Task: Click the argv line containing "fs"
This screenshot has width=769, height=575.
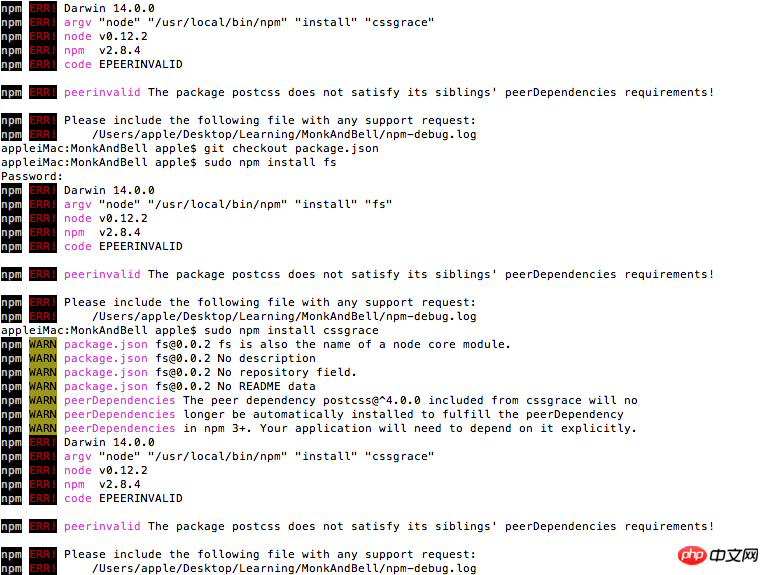Action: click(x=228, y=204)
